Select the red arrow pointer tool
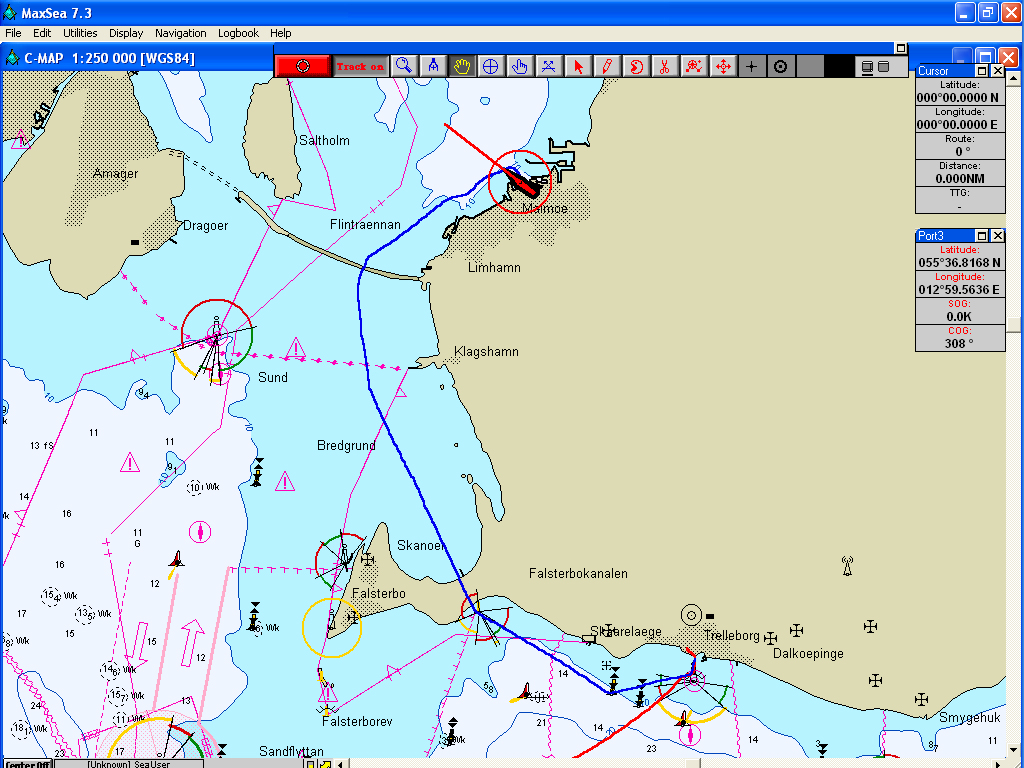Viewport: 1024px width, 768px height. point(577,66)
